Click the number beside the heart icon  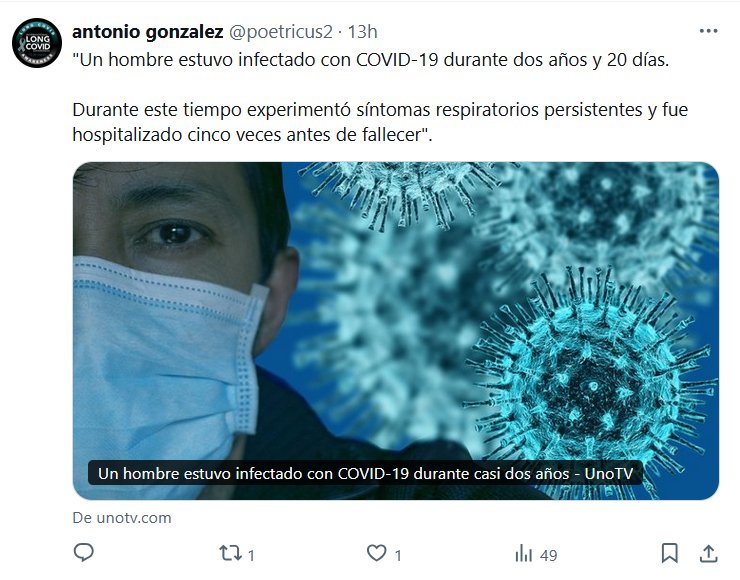point(398,555)
